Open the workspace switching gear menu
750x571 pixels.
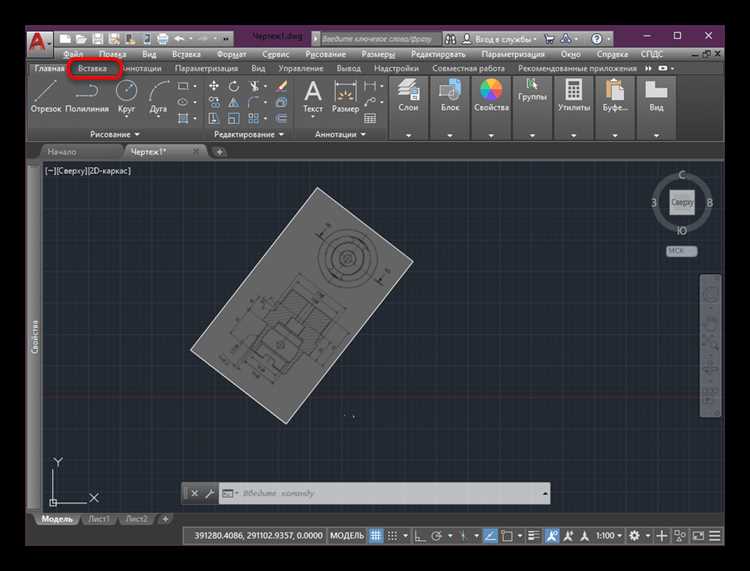(x=635, y=536)
